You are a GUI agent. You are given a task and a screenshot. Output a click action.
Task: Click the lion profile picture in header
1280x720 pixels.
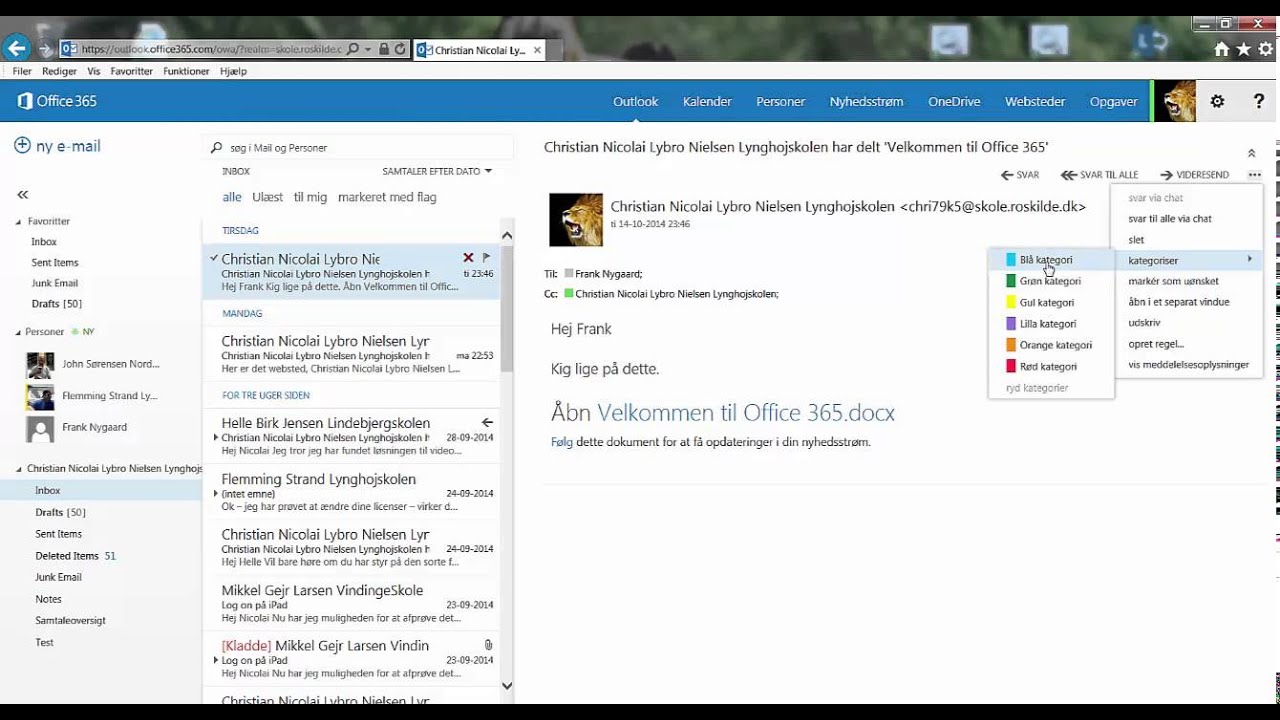pyautogui.click(x=1174, y=101)
